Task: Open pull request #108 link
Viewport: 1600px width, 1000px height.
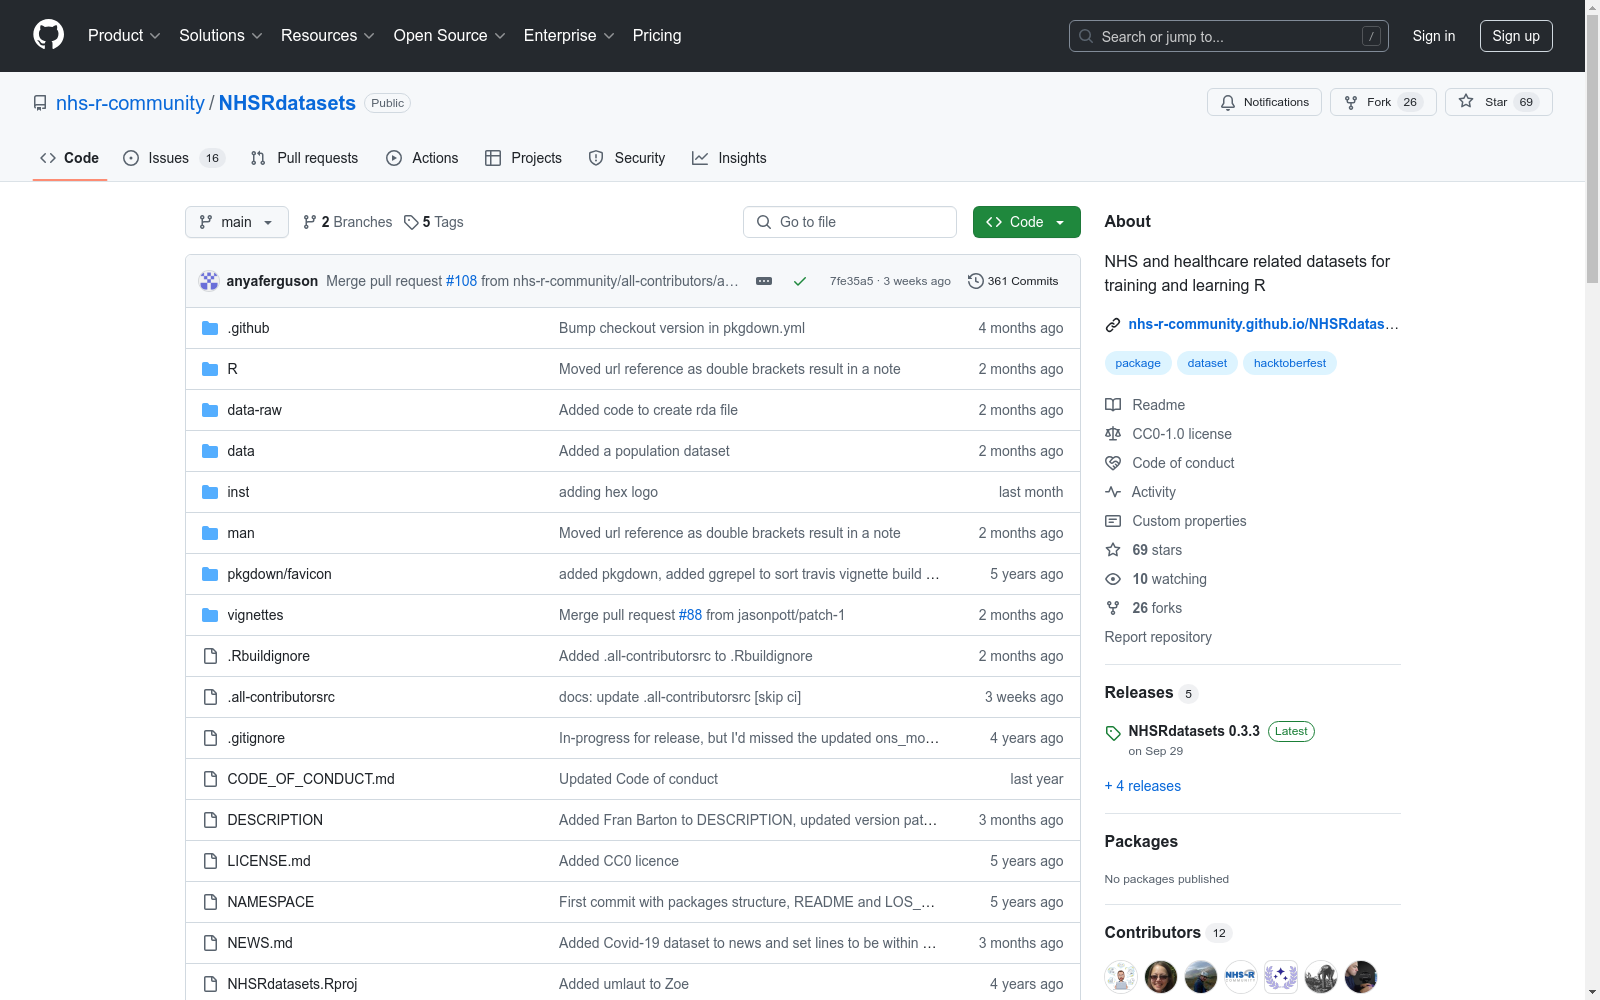Action: [x=461, y=281]
